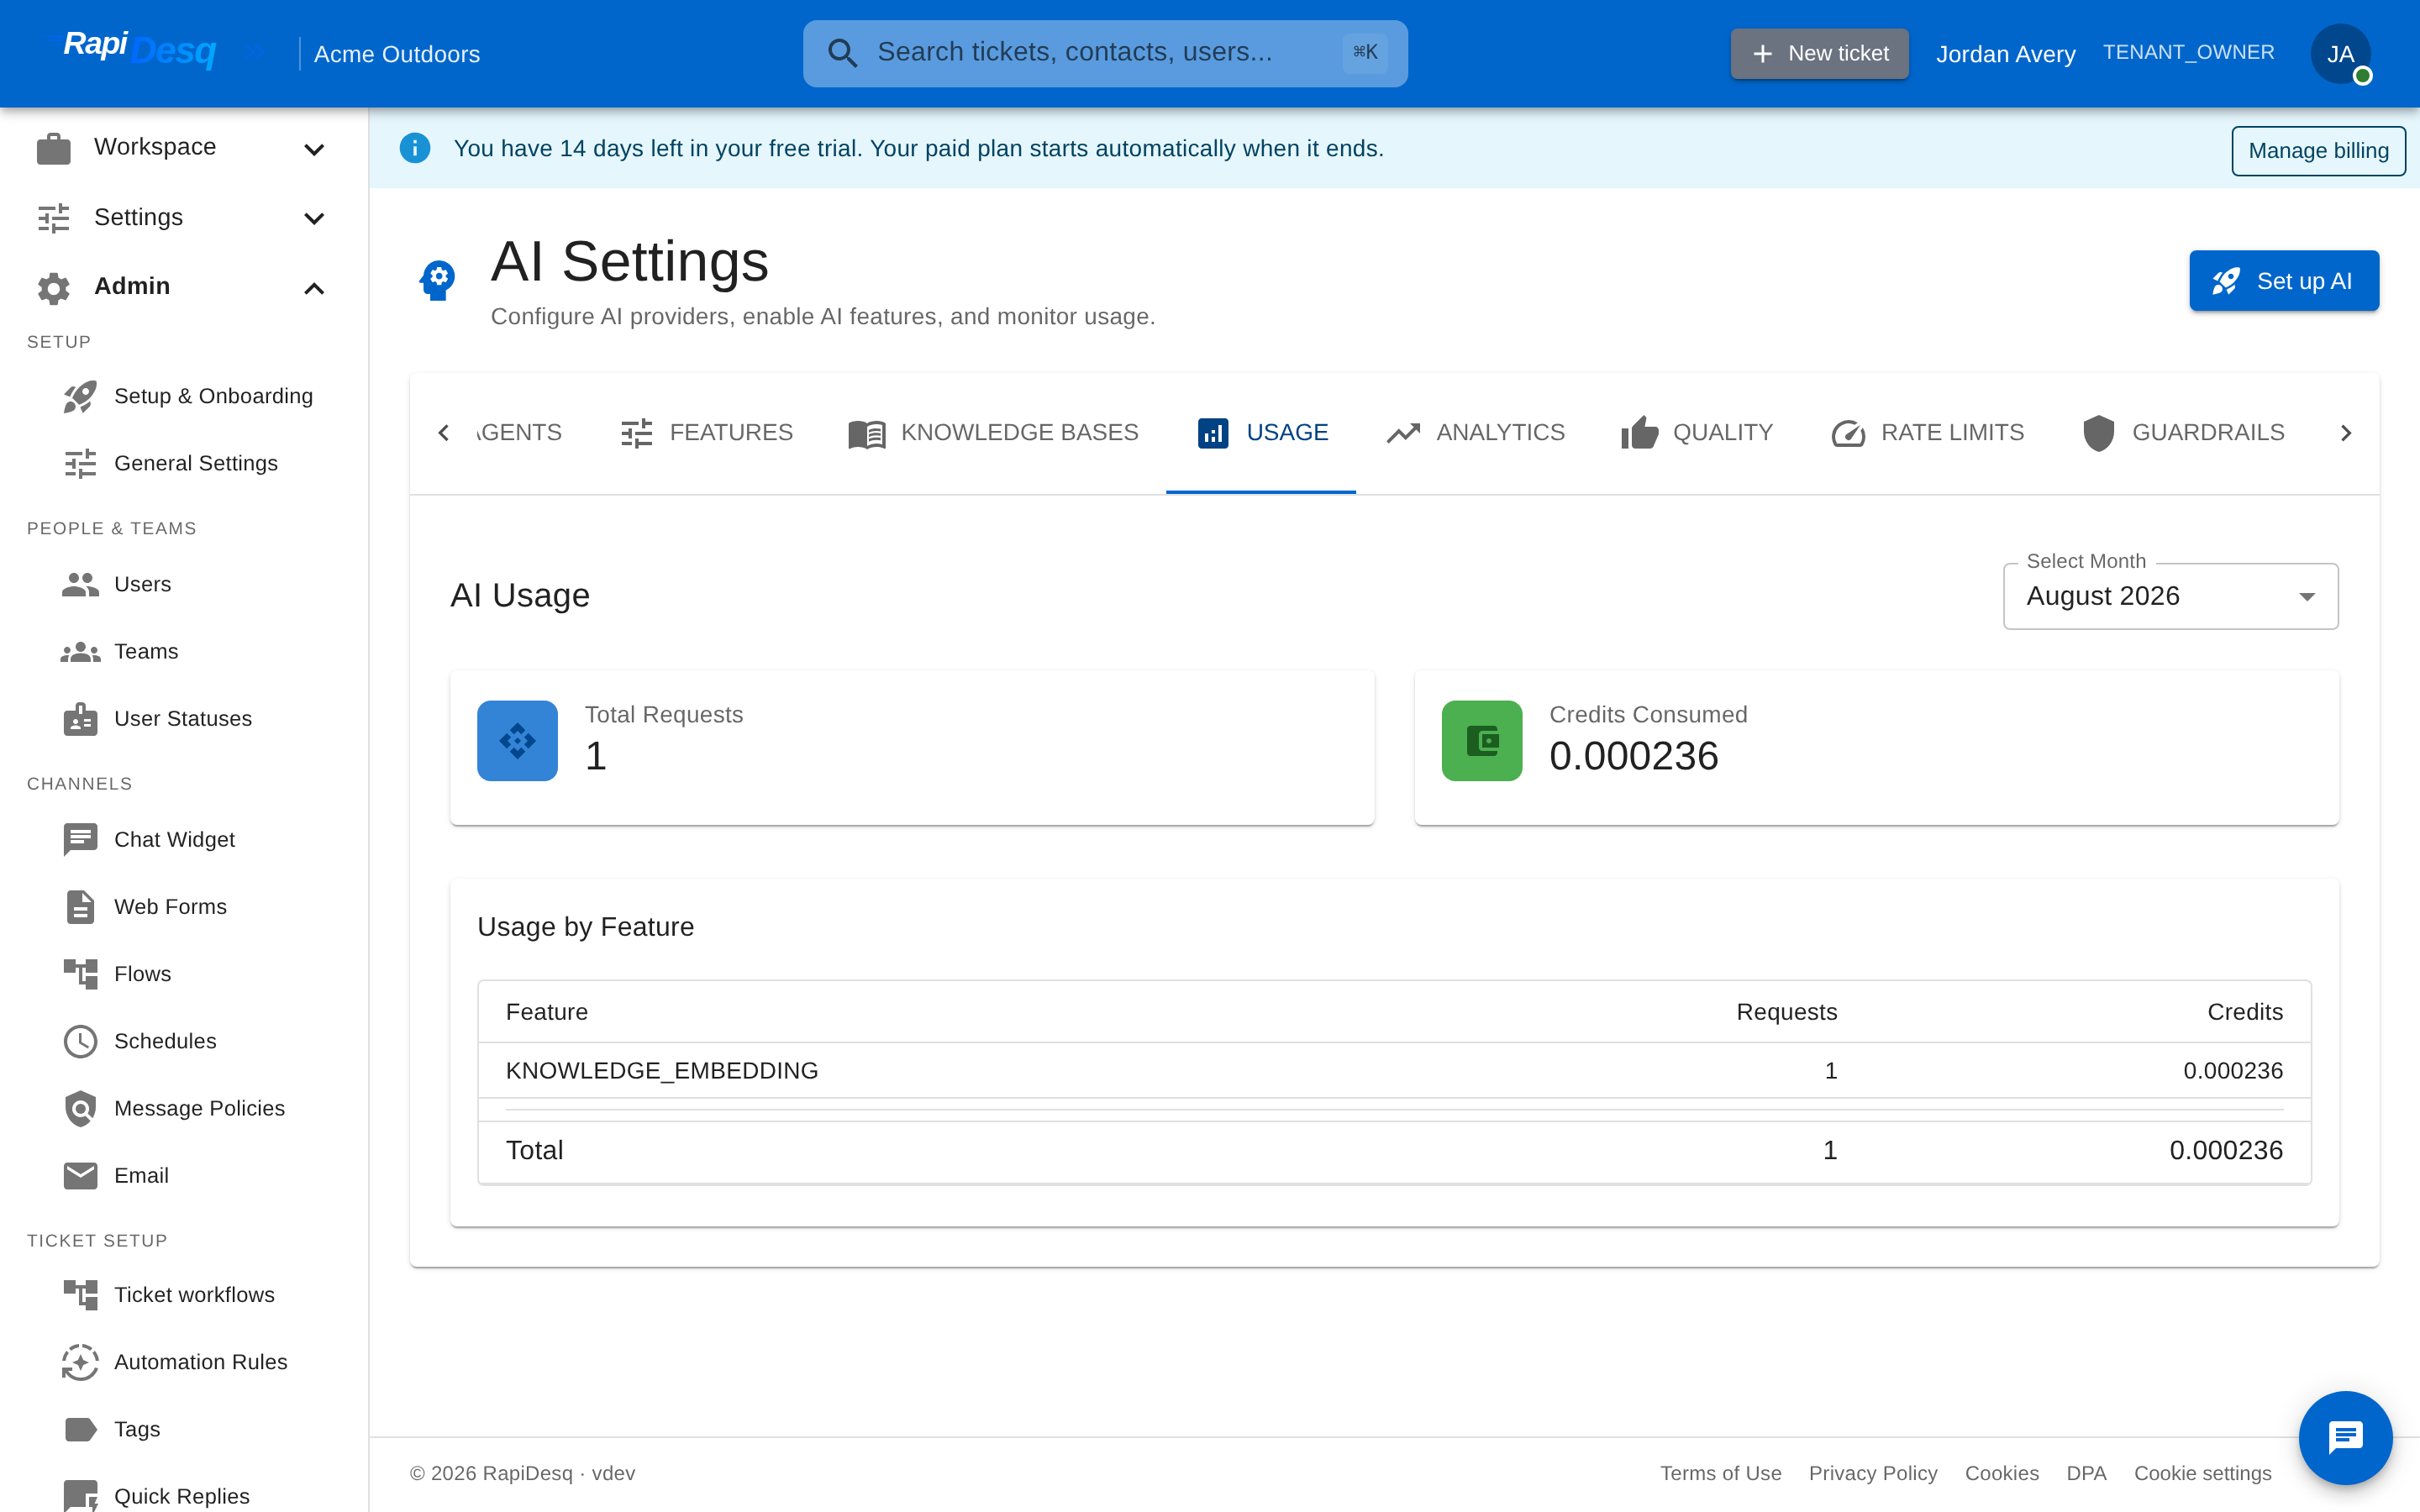Open Ticket workflows in sidebar
The width and height of the screenshot is (2420, 1512).
(x=185, y=1294)
